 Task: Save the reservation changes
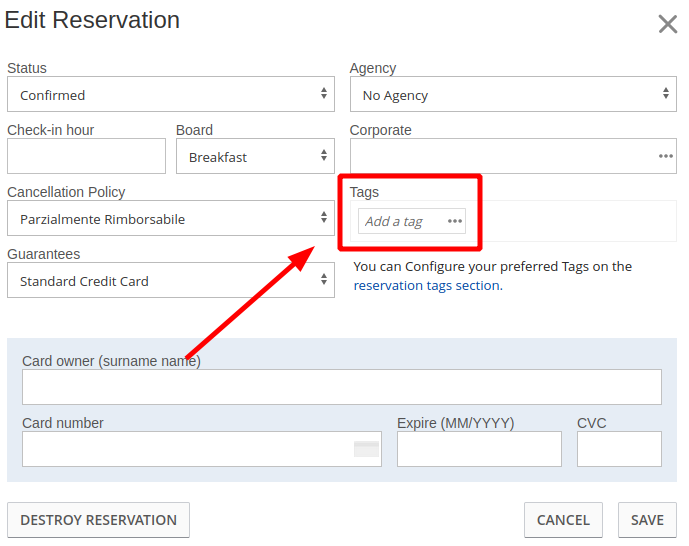(x=647, y=520)
